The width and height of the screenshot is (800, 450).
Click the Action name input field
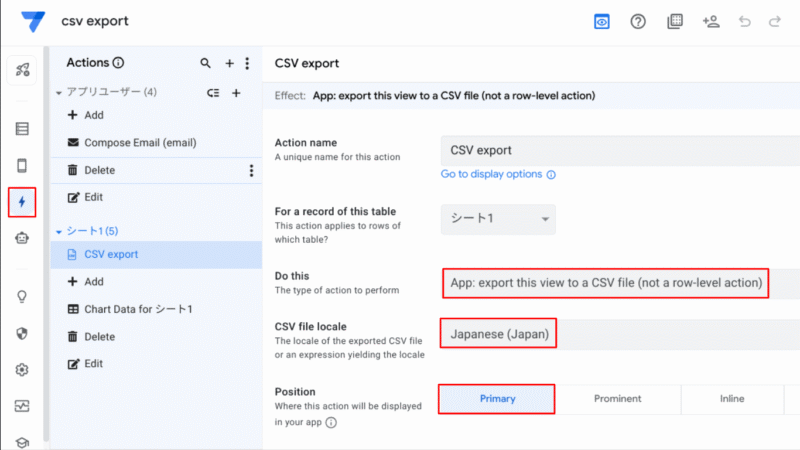[620, 150]
